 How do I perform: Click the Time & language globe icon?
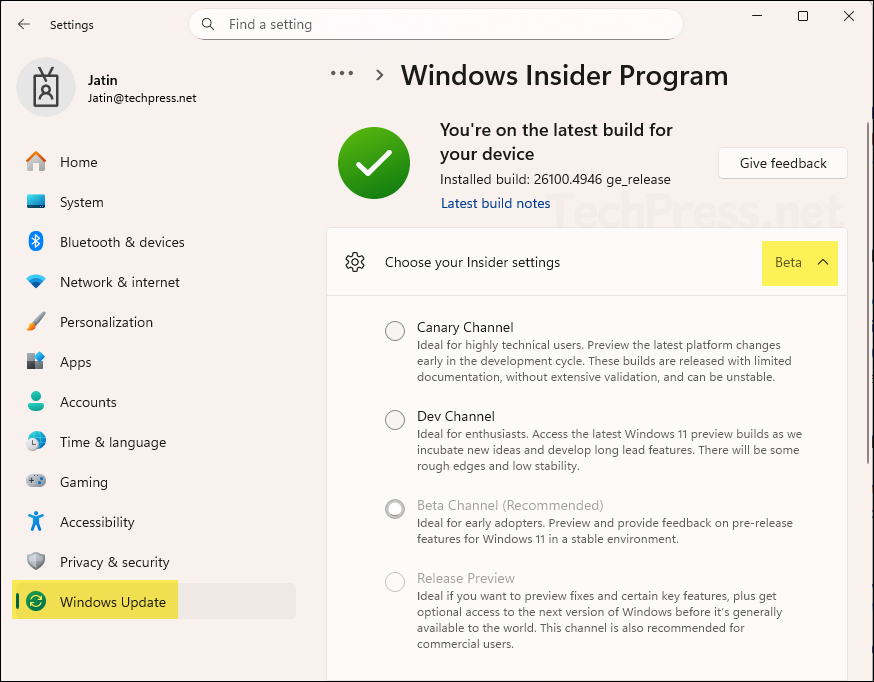(x=36, y=441)
